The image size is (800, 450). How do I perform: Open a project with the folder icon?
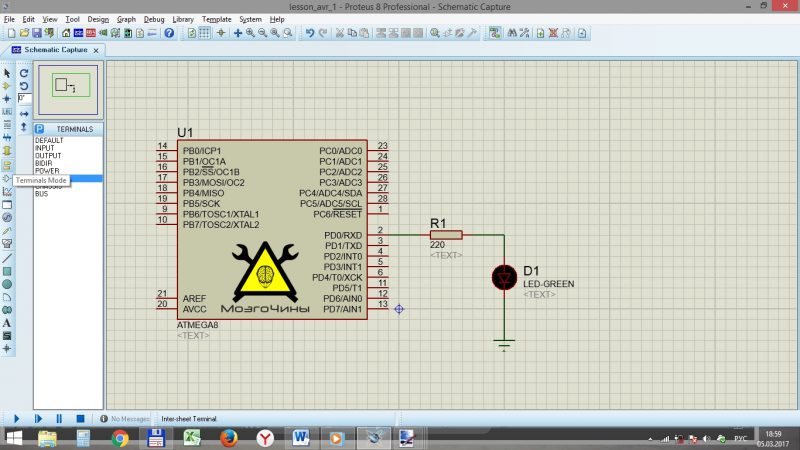[24, 33]
